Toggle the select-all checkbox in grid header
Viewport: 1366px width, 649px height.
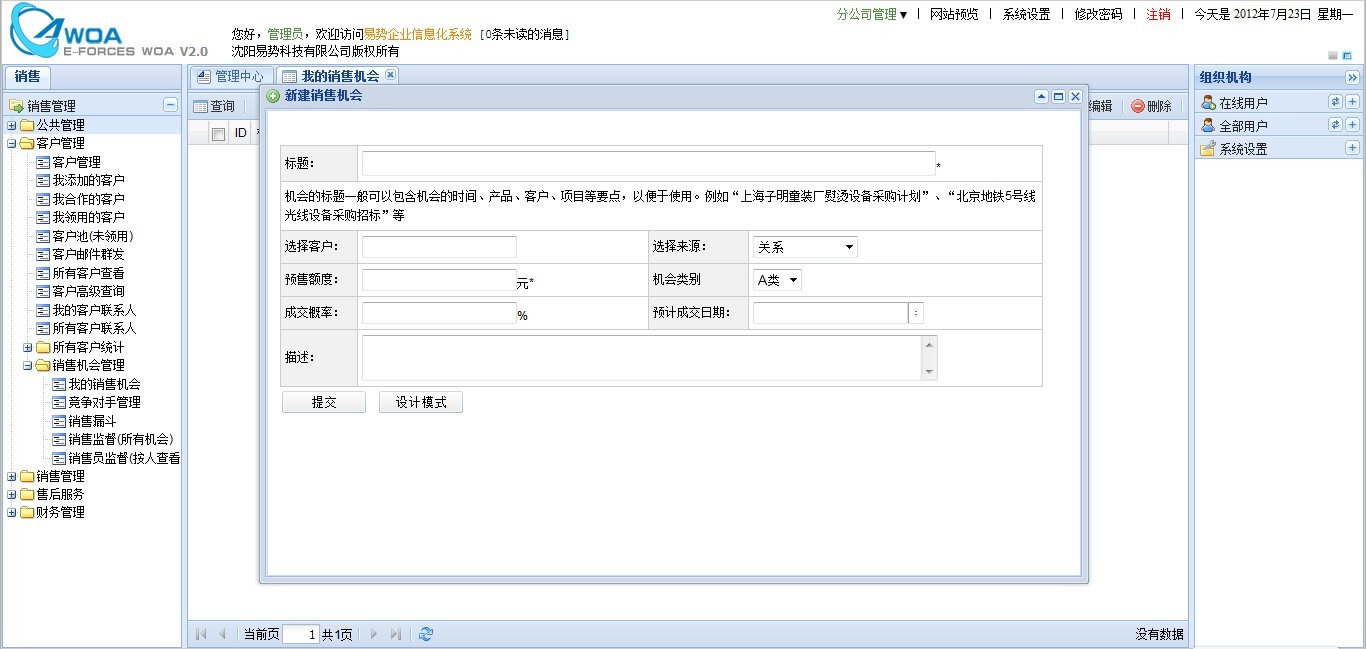(x=218, y=134)
